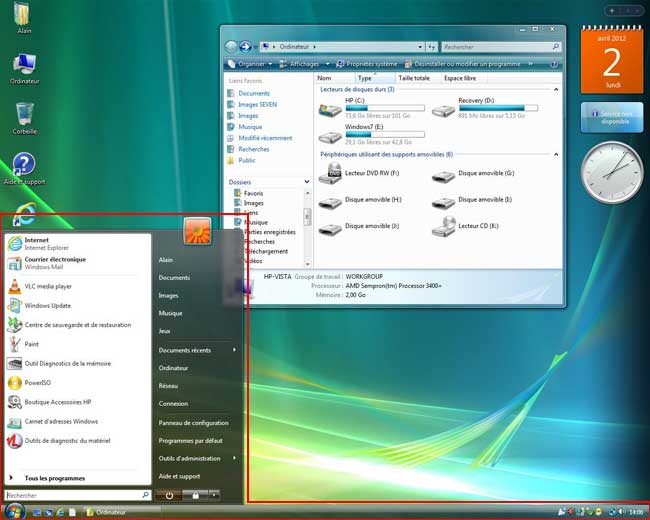Sort drives by the Espace libre column
The width and height of the screenshot is (650, 520).
pos(463,78)
